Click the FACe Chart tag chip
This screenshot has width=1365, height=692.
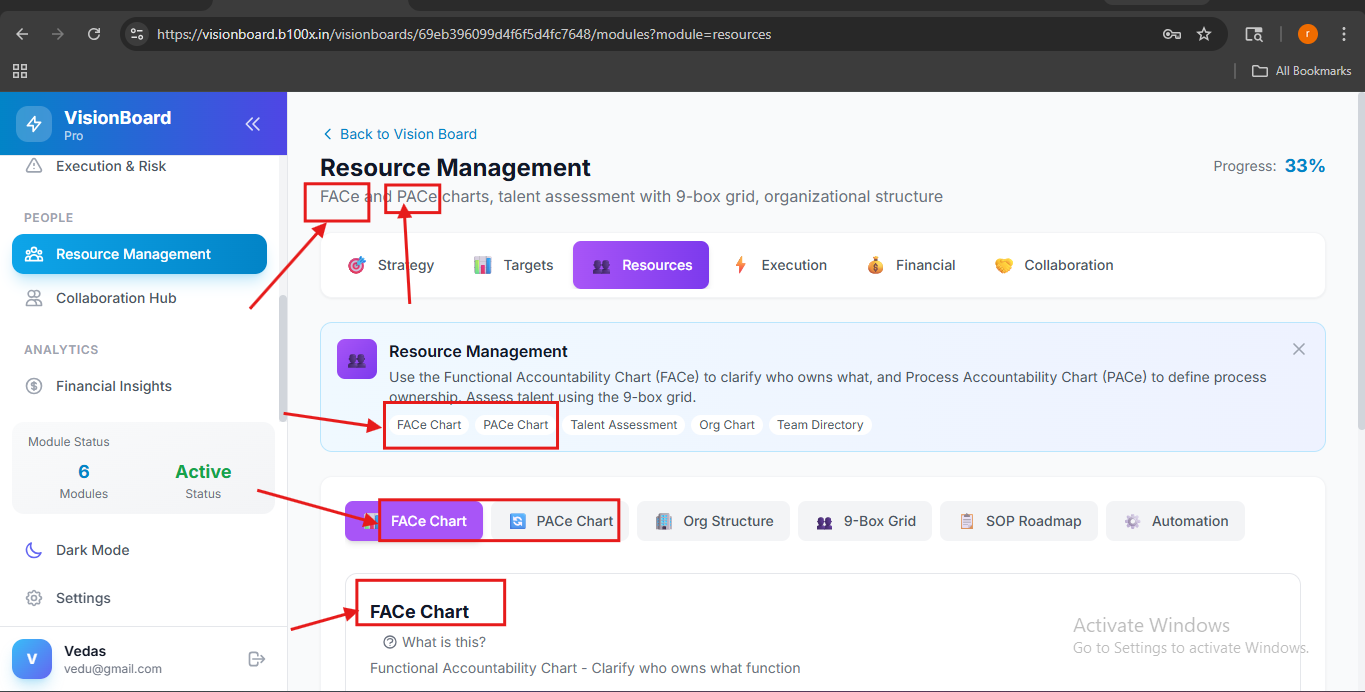(429, 425)
